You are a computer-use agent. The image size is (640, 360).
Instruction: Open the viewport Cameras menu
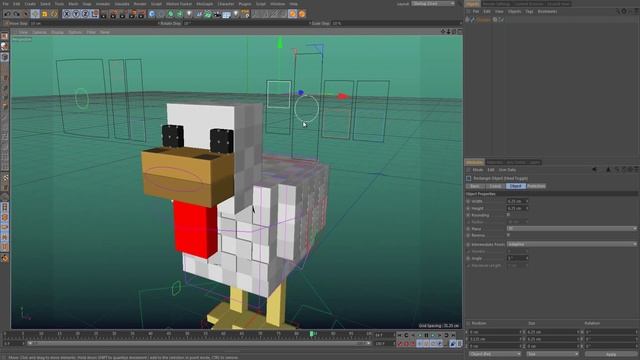coord(40,32)
